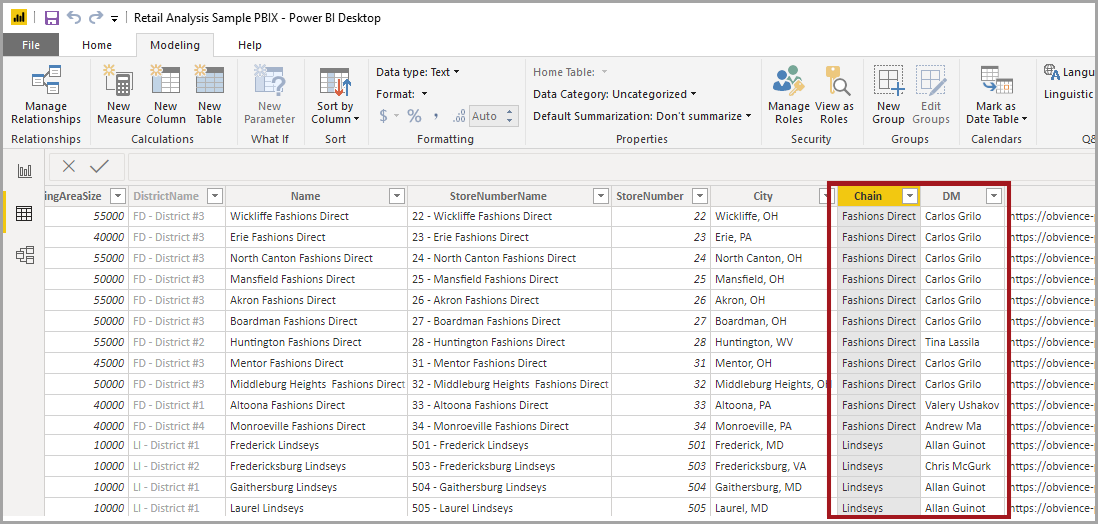
Task: Open the Help tab
Action: click(x=250, y=45)
